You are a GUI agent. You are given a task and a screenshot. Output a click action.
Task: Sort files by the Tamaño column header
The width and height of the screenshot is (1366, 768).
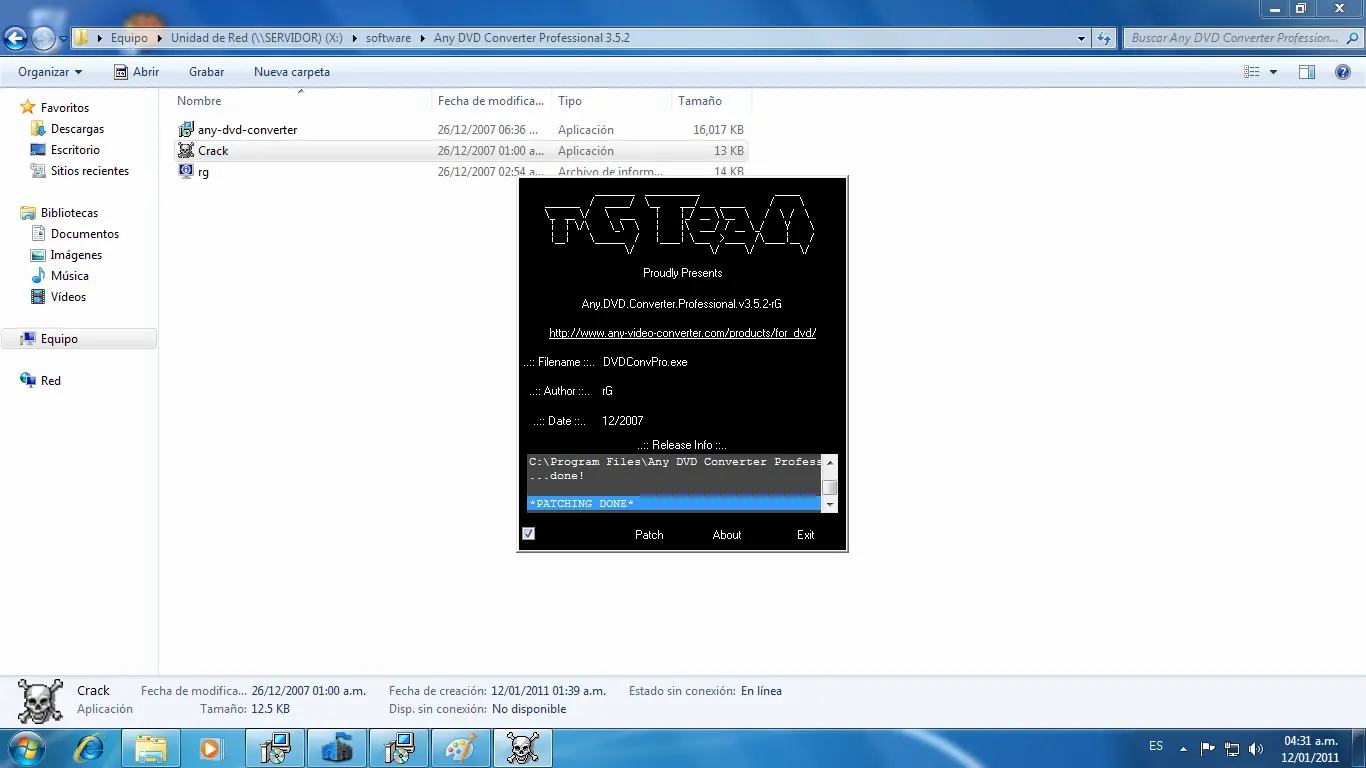[711, 101]
